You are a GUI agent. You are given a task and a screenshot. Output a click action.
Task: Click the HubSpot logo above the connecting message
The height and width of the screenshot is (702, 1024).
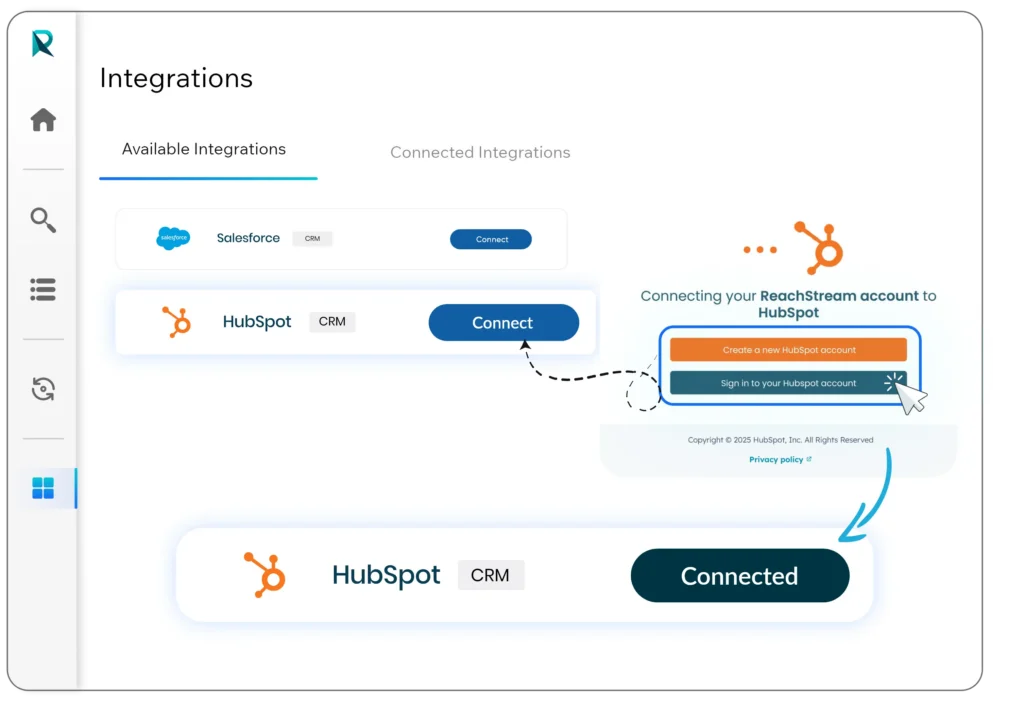point(819,248)
